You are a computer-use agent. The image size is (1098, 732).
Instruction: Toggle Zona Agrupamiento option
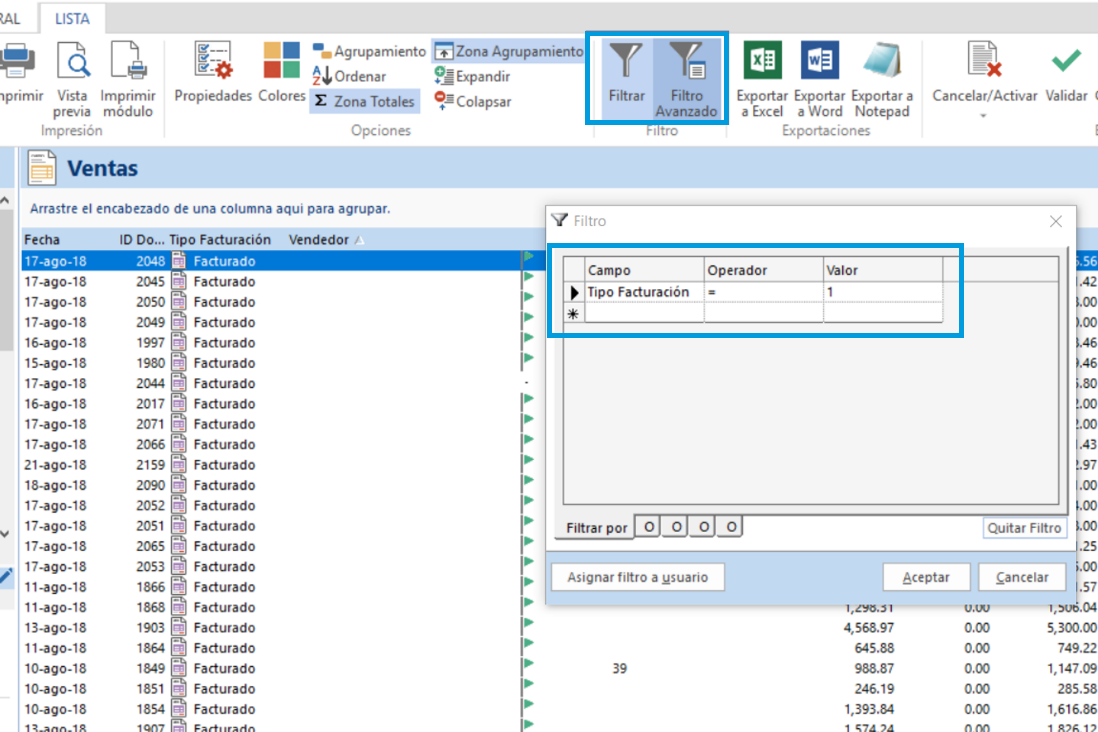509,51
